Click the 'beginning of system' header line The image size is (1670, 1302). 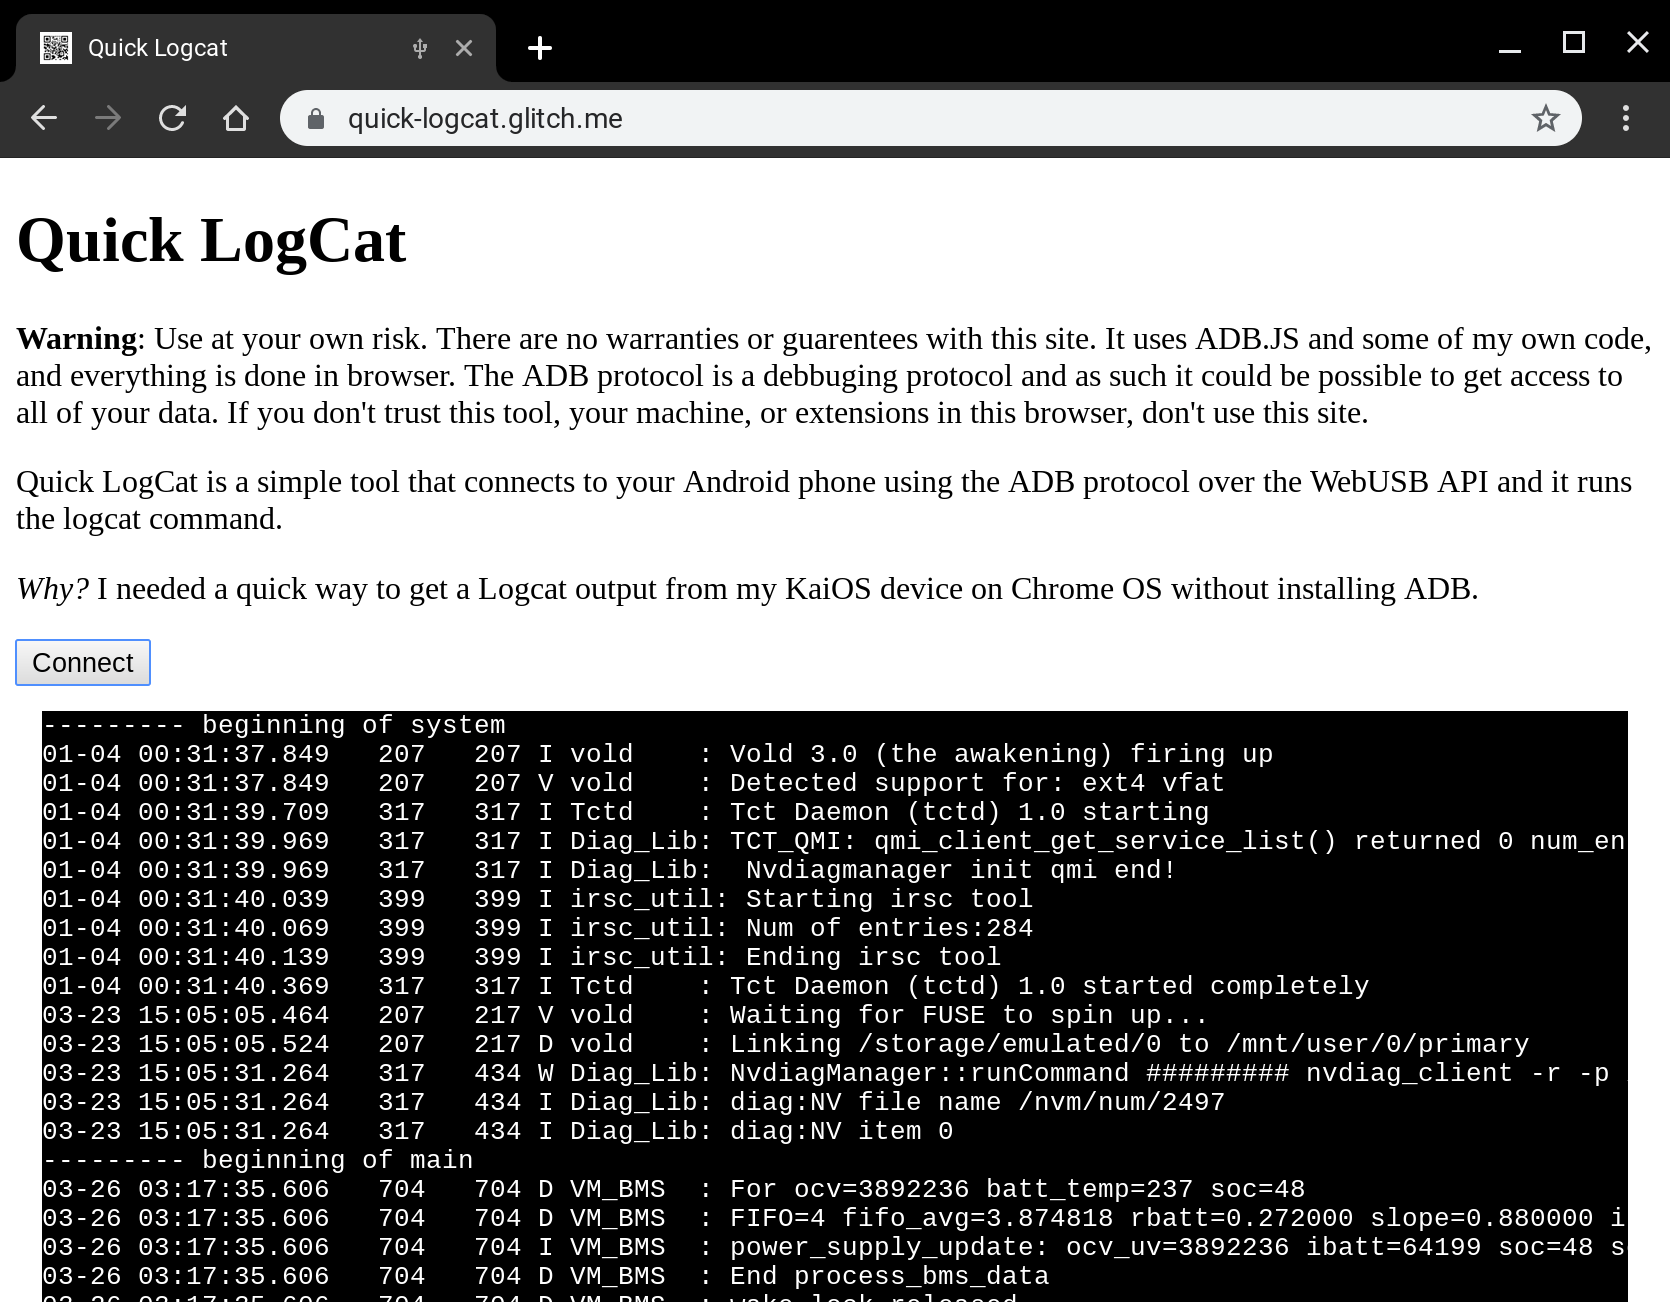pyautogui.click(x=273, y=724)
